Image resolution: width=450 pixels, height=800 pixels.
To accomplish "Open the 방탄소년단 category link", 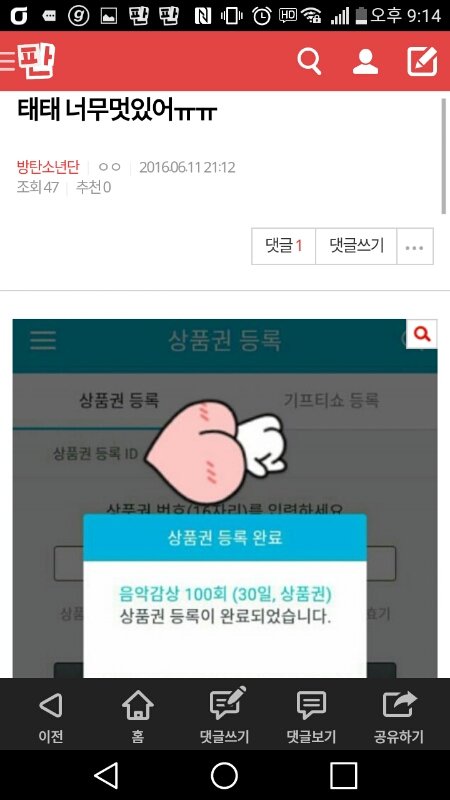I will (x=48, y=167).
